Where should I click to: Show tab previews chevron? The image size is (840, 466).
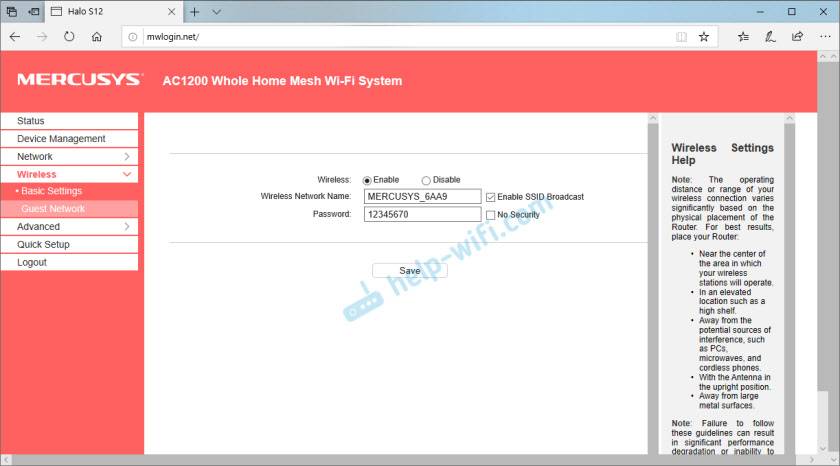216,11
